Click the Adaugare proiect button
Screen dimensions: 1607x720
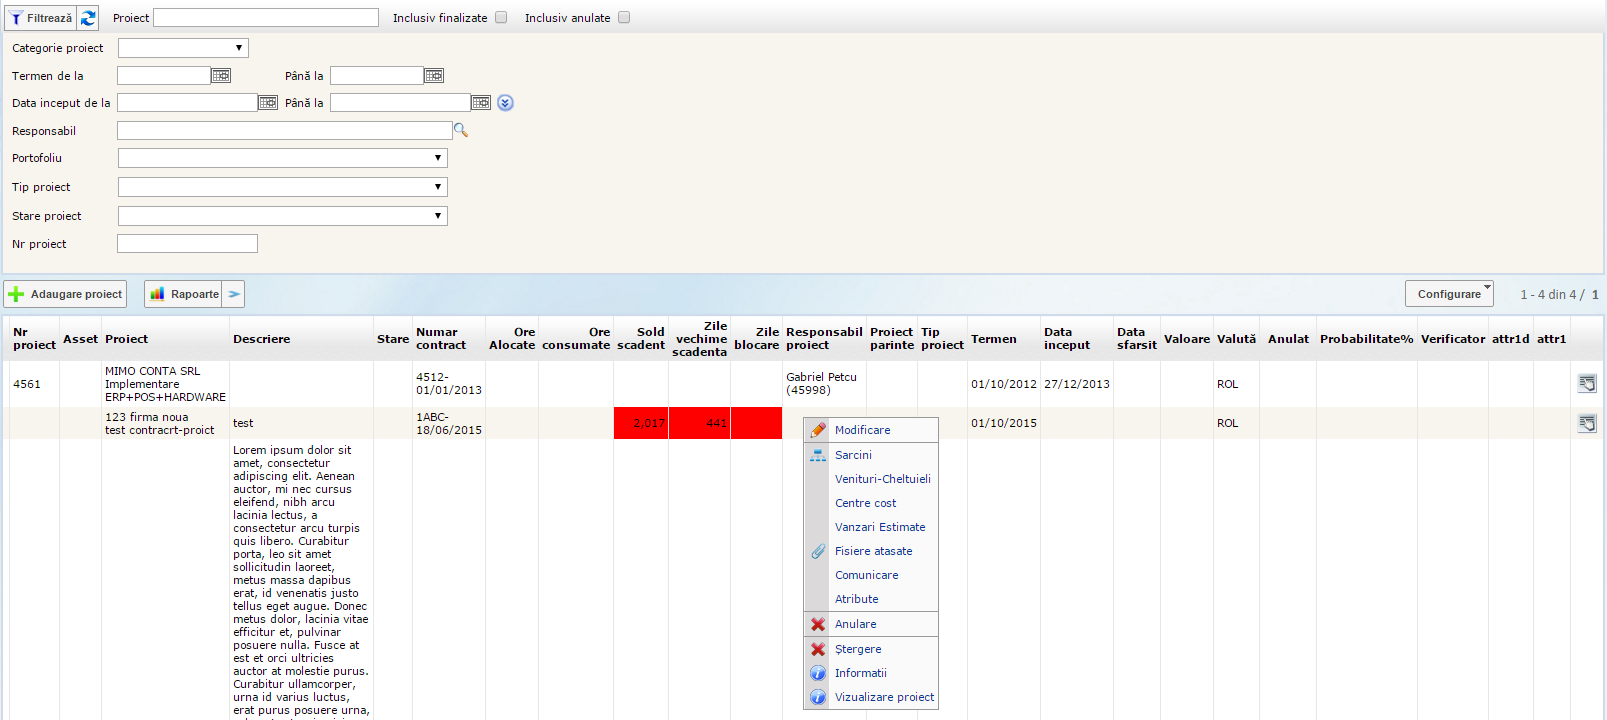tap(66, 294)
